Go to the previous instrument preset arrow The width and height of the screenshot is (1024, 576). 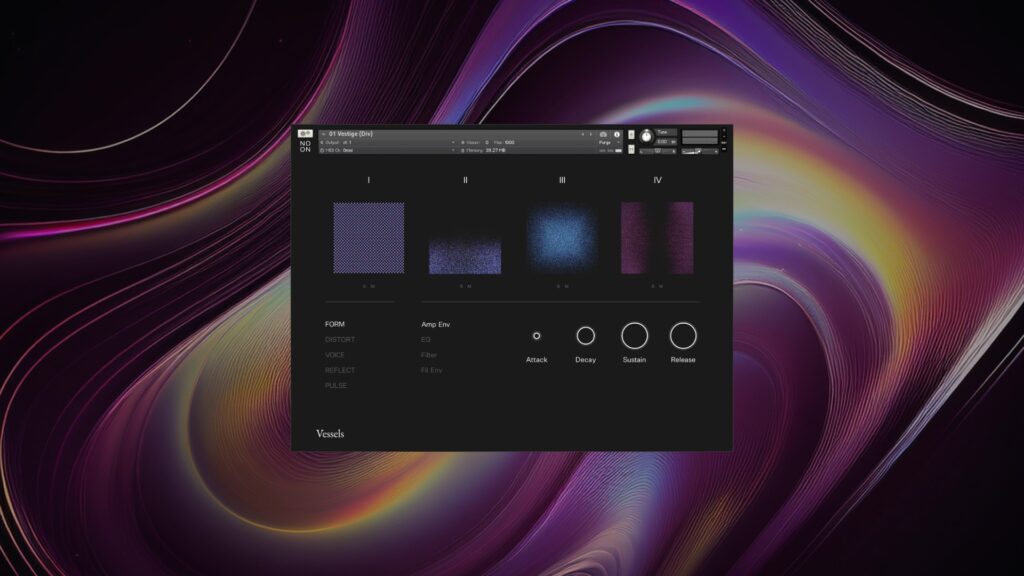[582, 134]
